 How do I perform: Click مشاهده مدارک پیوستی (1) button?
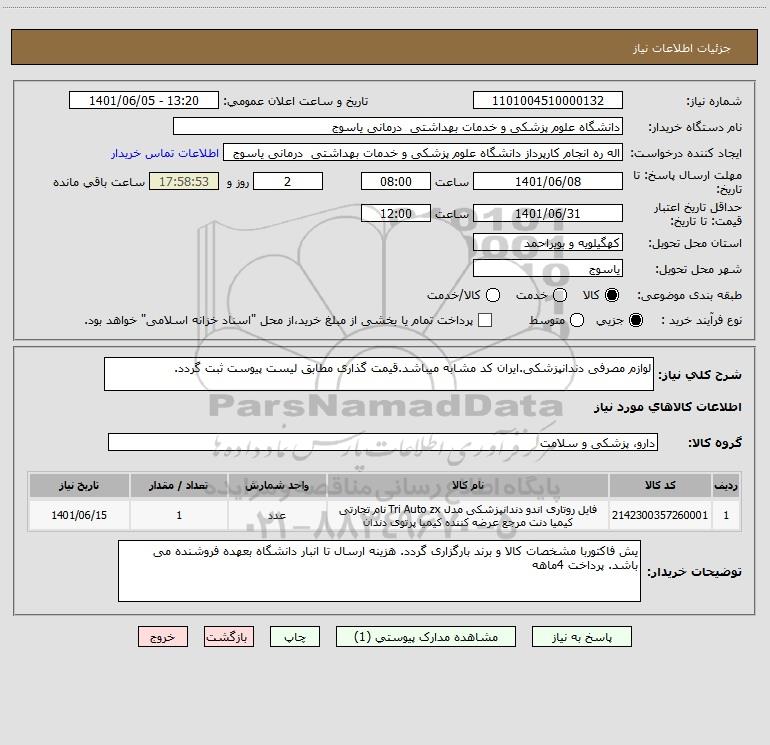click(426, 637)
